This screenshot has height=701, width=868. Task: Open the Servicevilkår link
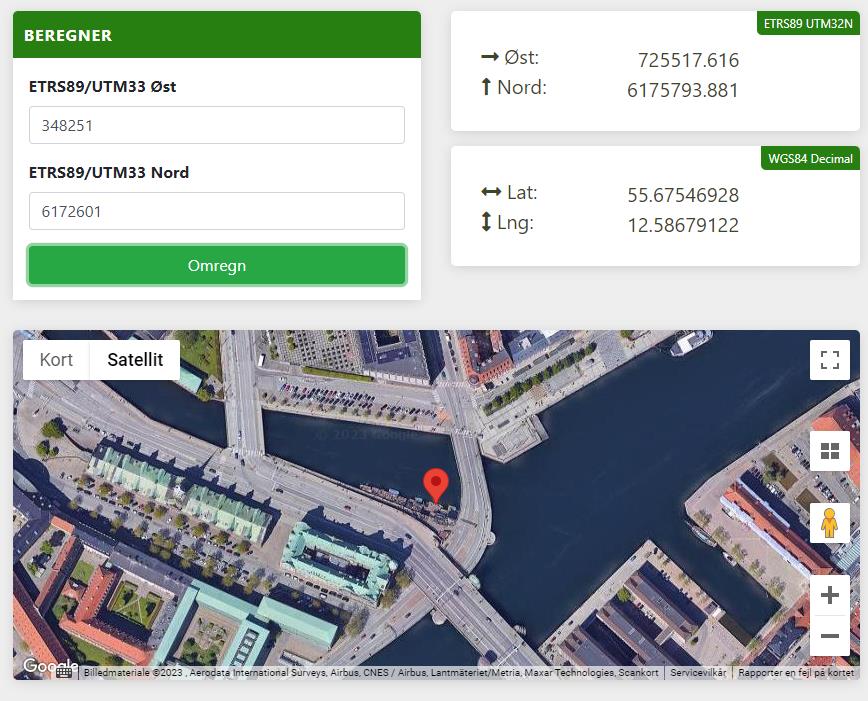point(698,672)
